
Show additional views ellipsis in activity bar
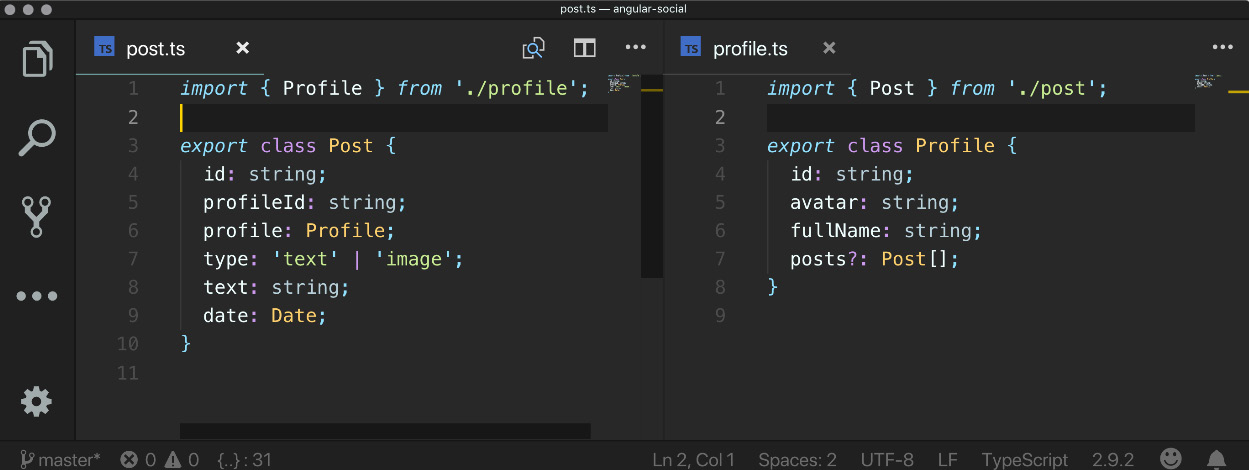[37, 297]
